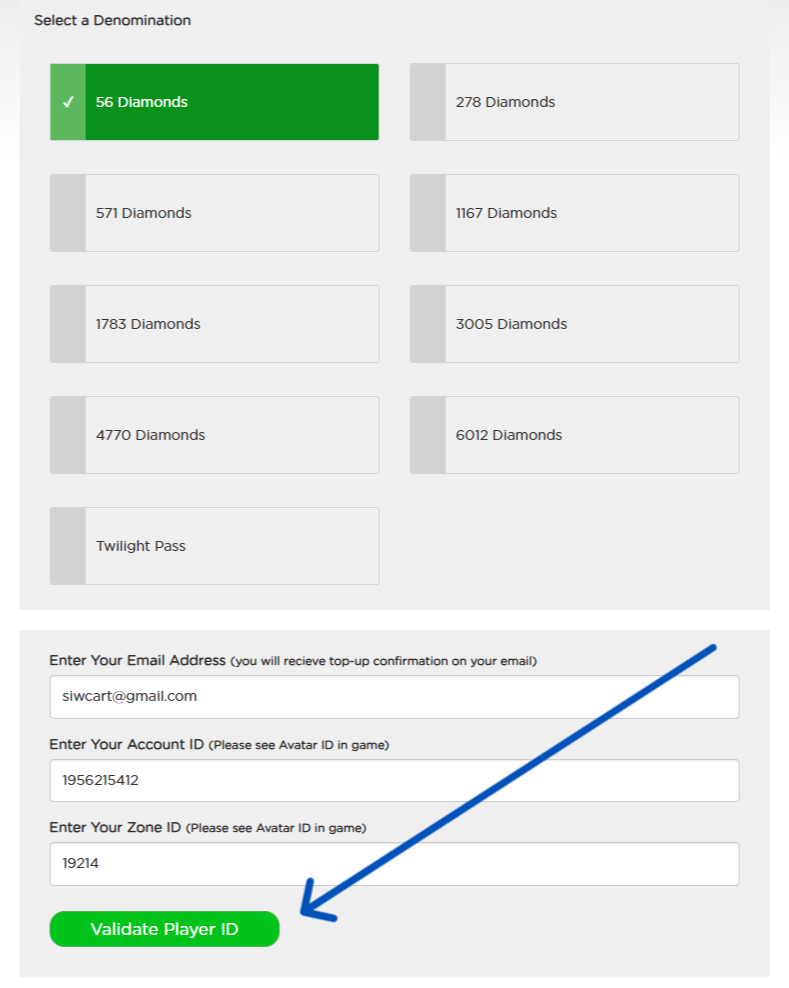
Task: Tick the gray box beside 571 Diamonds
Action: 68,213
